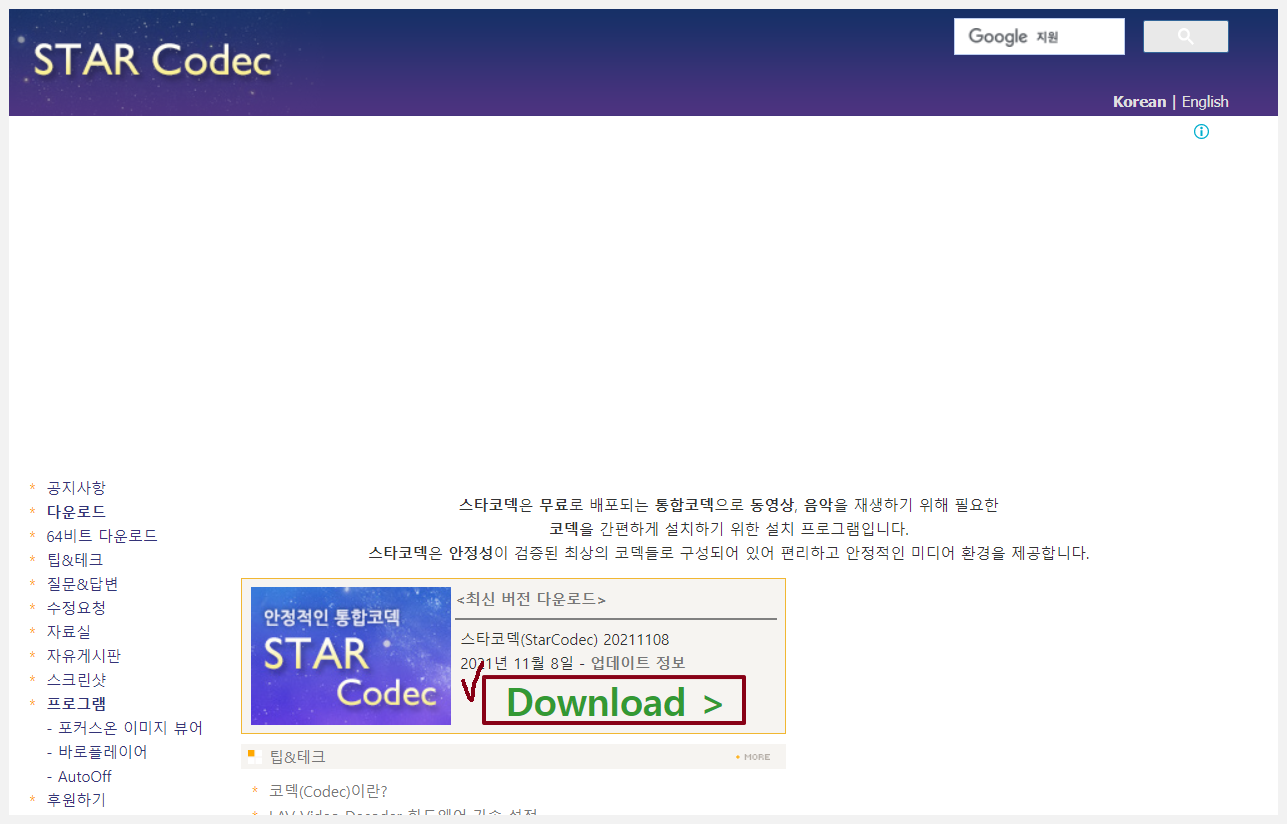Click the STAR Codec banner thumbnail
Viewport: 1287px width, 824px height.
[351, 656]
